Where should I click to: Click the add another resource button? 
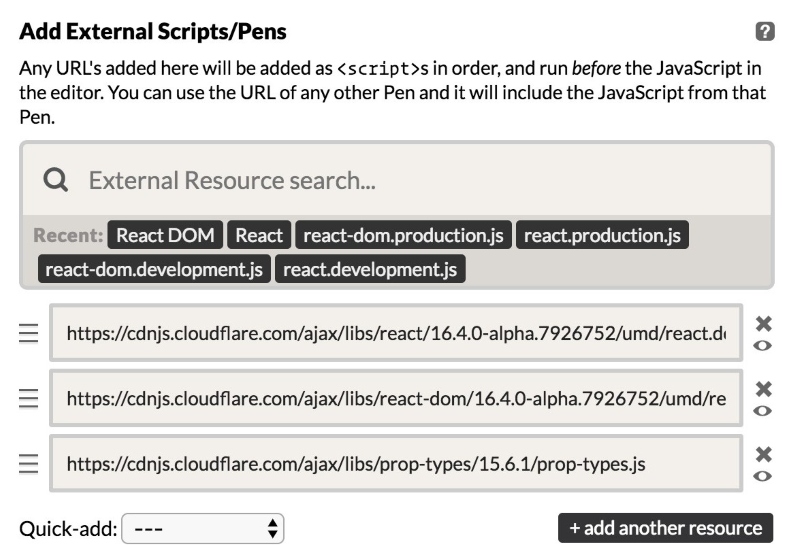[x=665, y=528]
